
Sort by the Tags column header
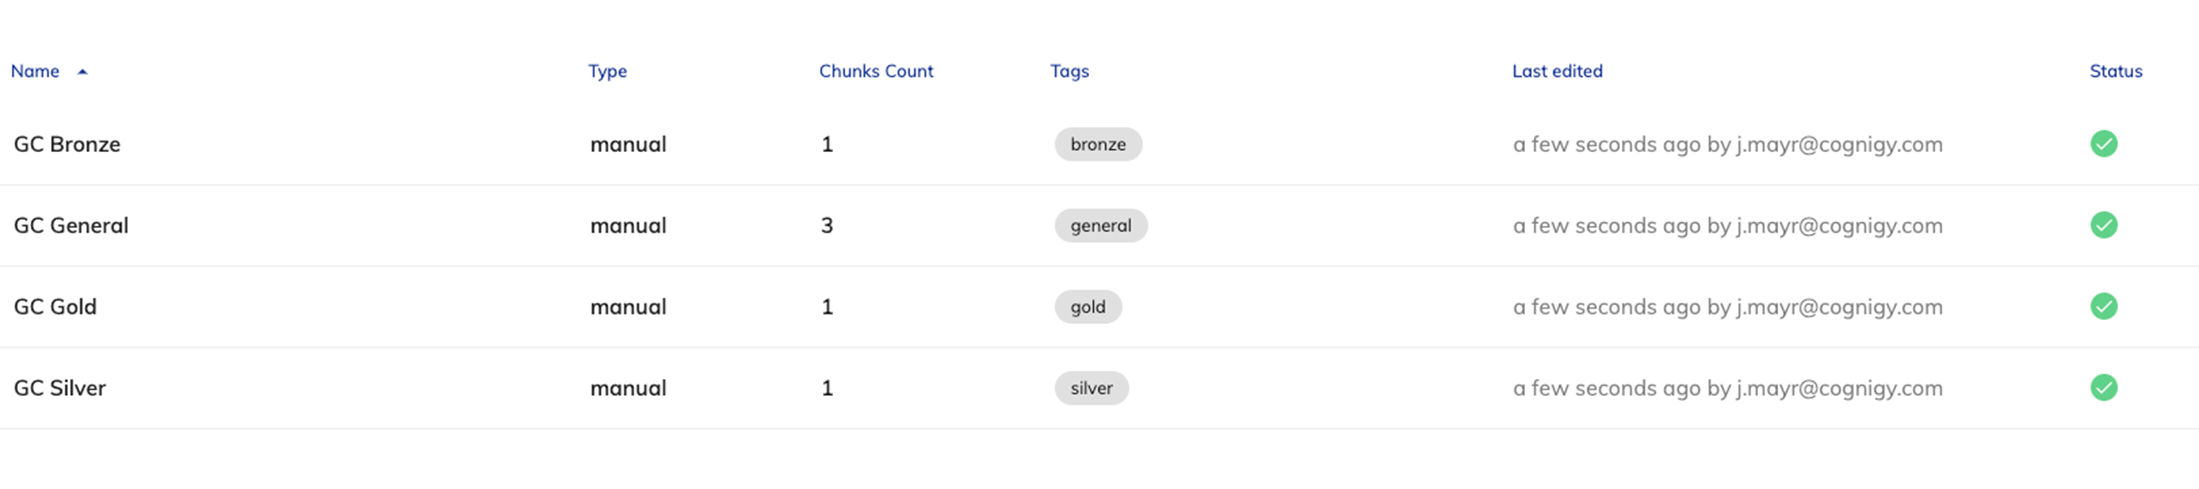pos(1069,71)
